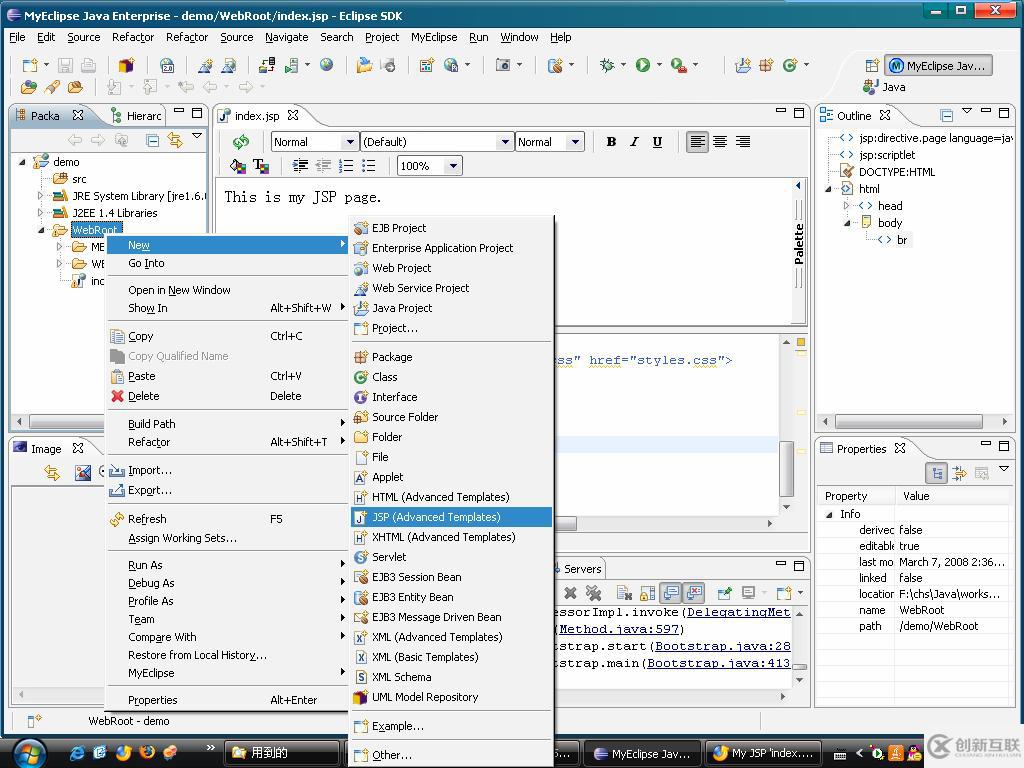Collapse the demo project tree node
The height and width of the screenshot is (768, 1024).
pyautogui.click(x=23, y=162)
